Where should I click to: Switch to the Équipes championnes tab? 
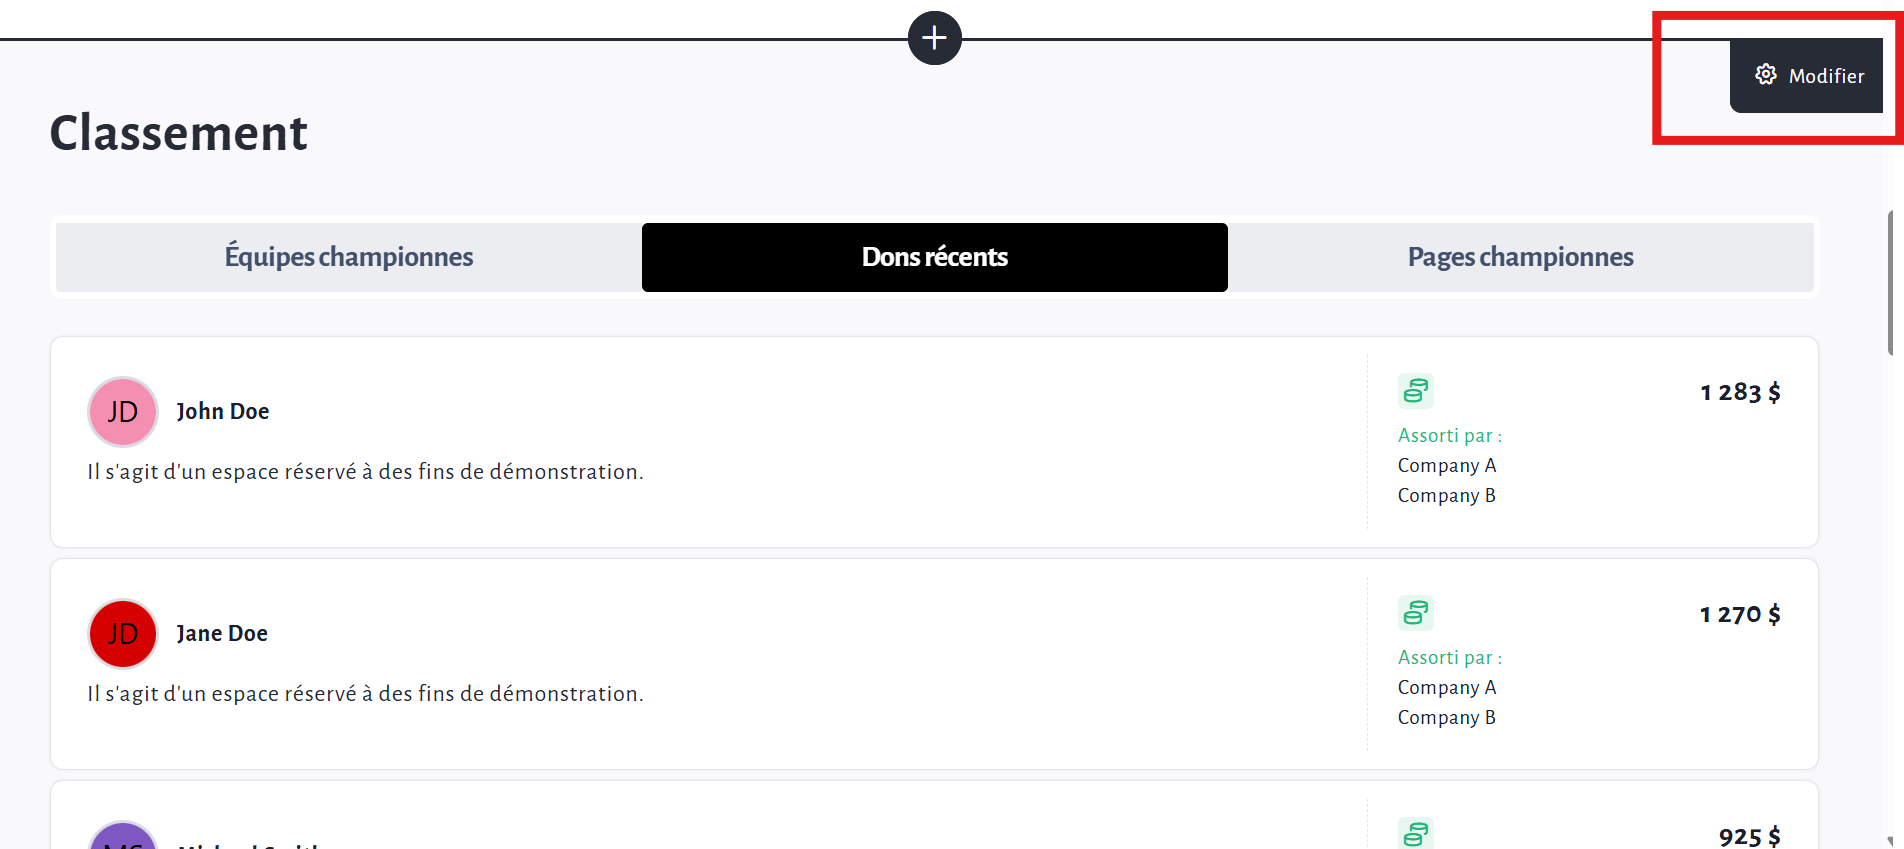tap(348, 257)
